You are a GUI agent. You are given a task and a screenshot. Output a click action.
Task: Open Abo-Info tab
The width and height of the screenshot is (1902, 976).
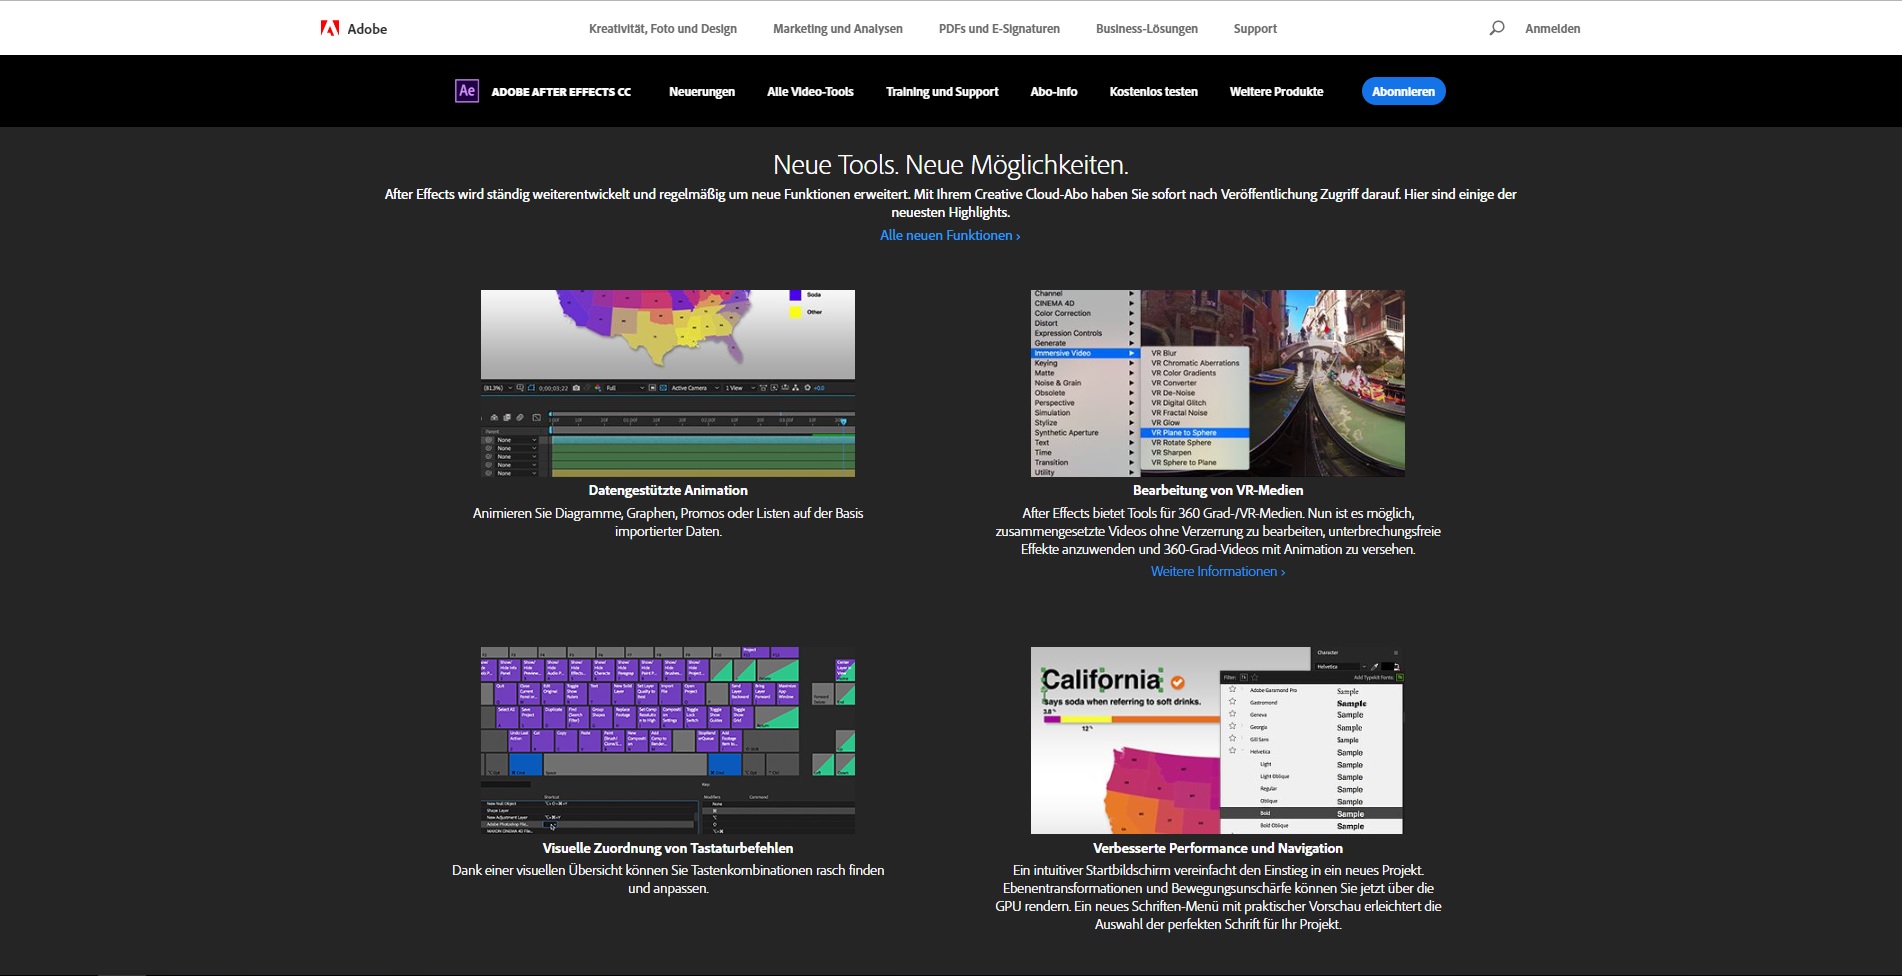pos(1054,92)
